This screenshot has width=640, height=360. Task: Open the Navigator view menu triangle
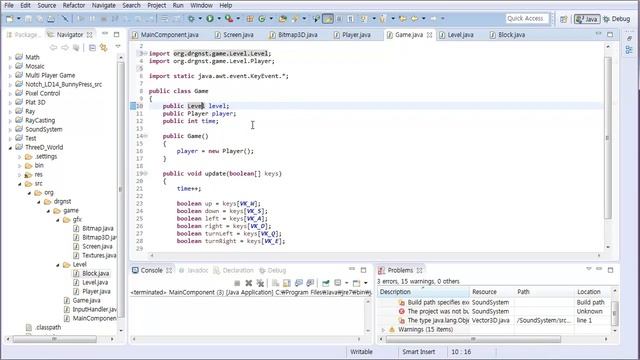tap(118, 47)
